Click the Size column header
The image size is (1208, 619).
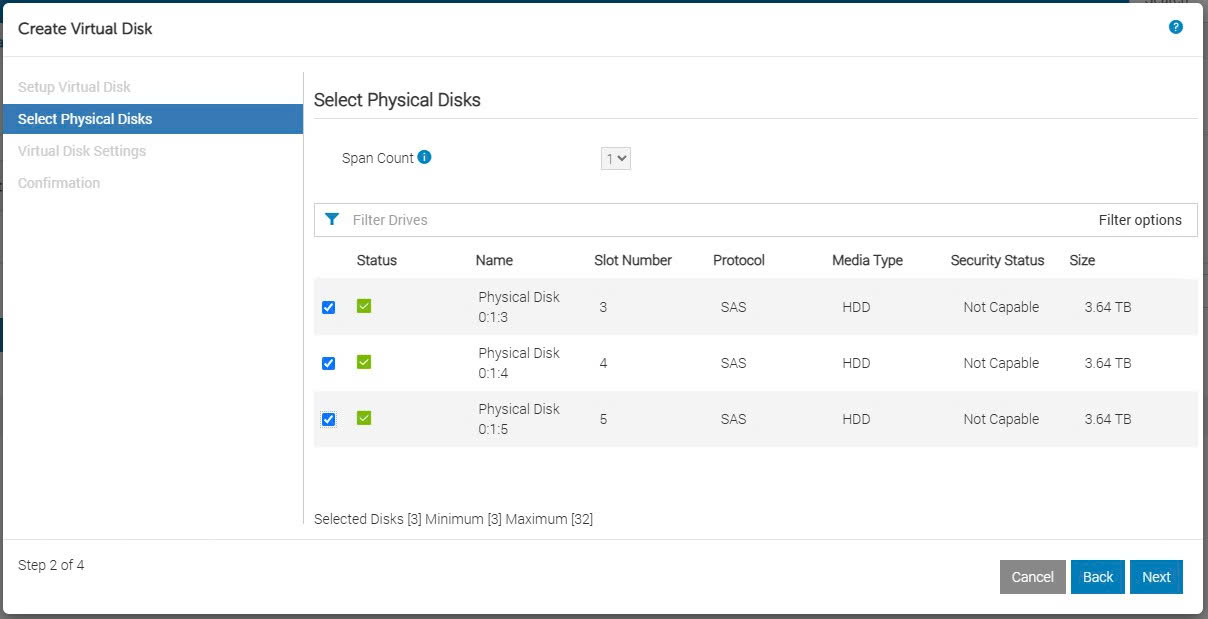1082,260
